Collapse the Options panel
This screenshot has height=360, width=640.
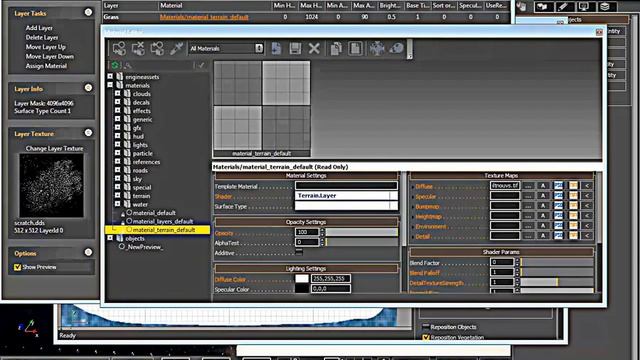[x=88, y=252]
